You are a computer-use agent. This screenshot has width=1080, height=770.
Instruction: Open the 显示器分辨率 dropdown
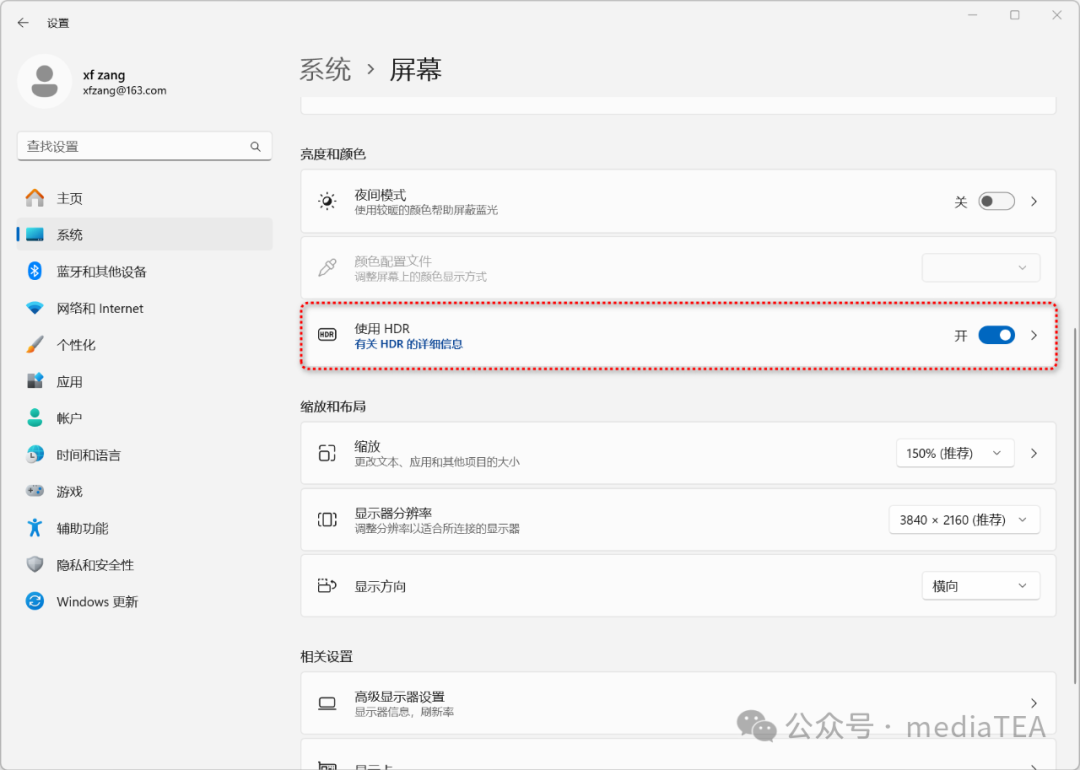click(963, 519)
